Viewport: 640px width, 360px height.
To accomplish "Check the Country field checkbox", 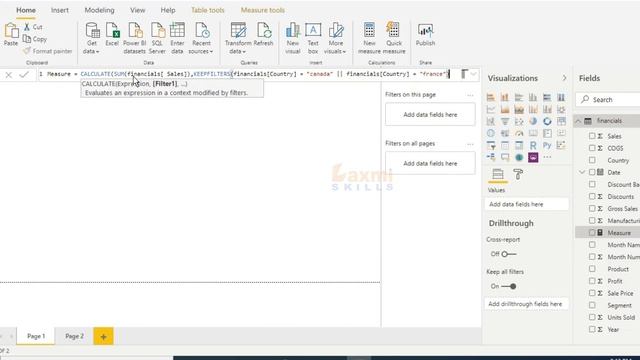I will click(592, 160).
